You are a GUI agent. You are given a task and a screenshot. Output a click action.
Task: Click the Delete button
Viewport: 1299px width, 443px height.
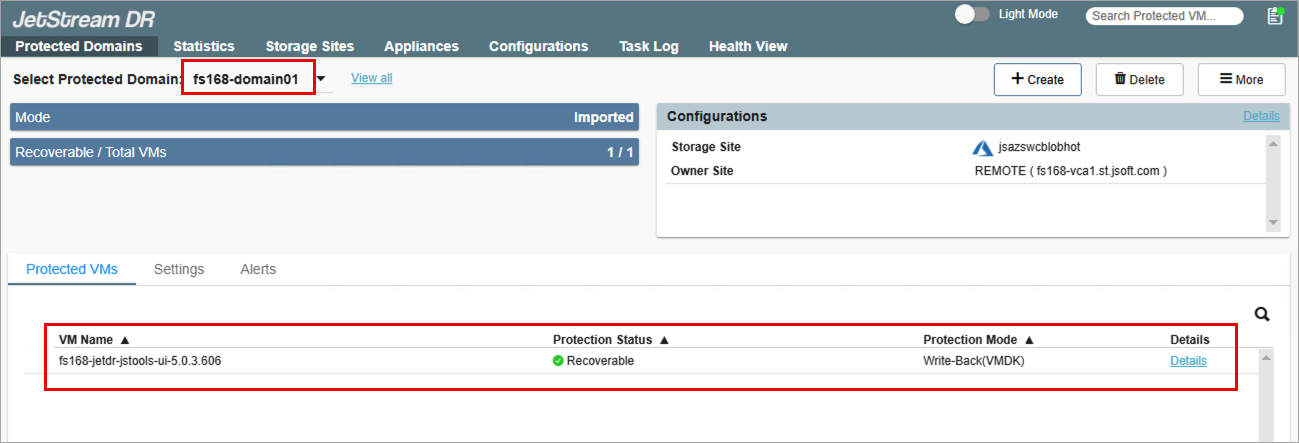pos(1139,80)
